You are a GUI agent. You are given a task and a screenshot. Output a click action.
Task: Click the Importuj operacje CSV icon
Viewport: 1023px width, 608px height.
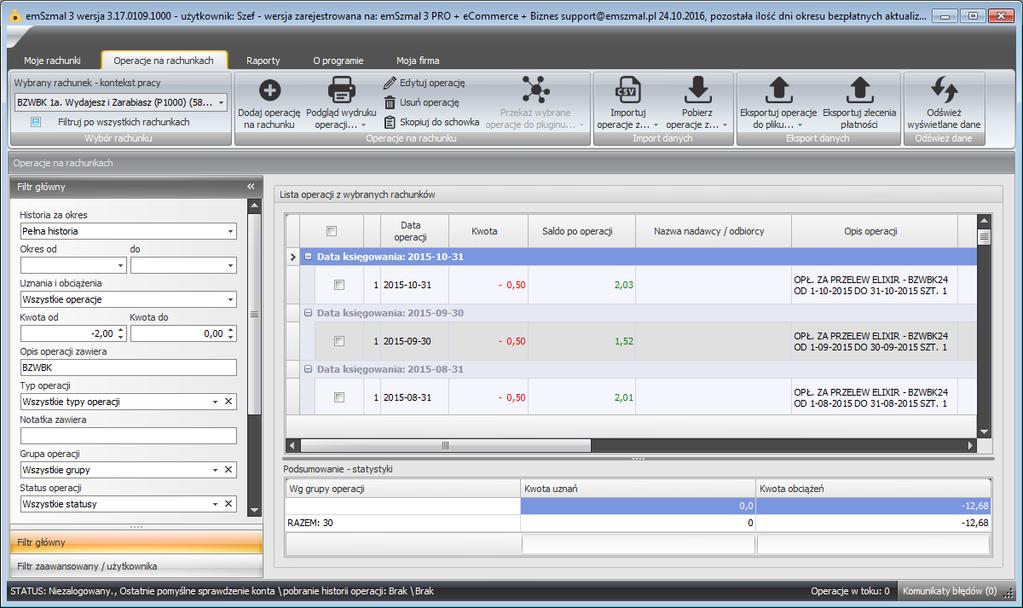[628, 90]
